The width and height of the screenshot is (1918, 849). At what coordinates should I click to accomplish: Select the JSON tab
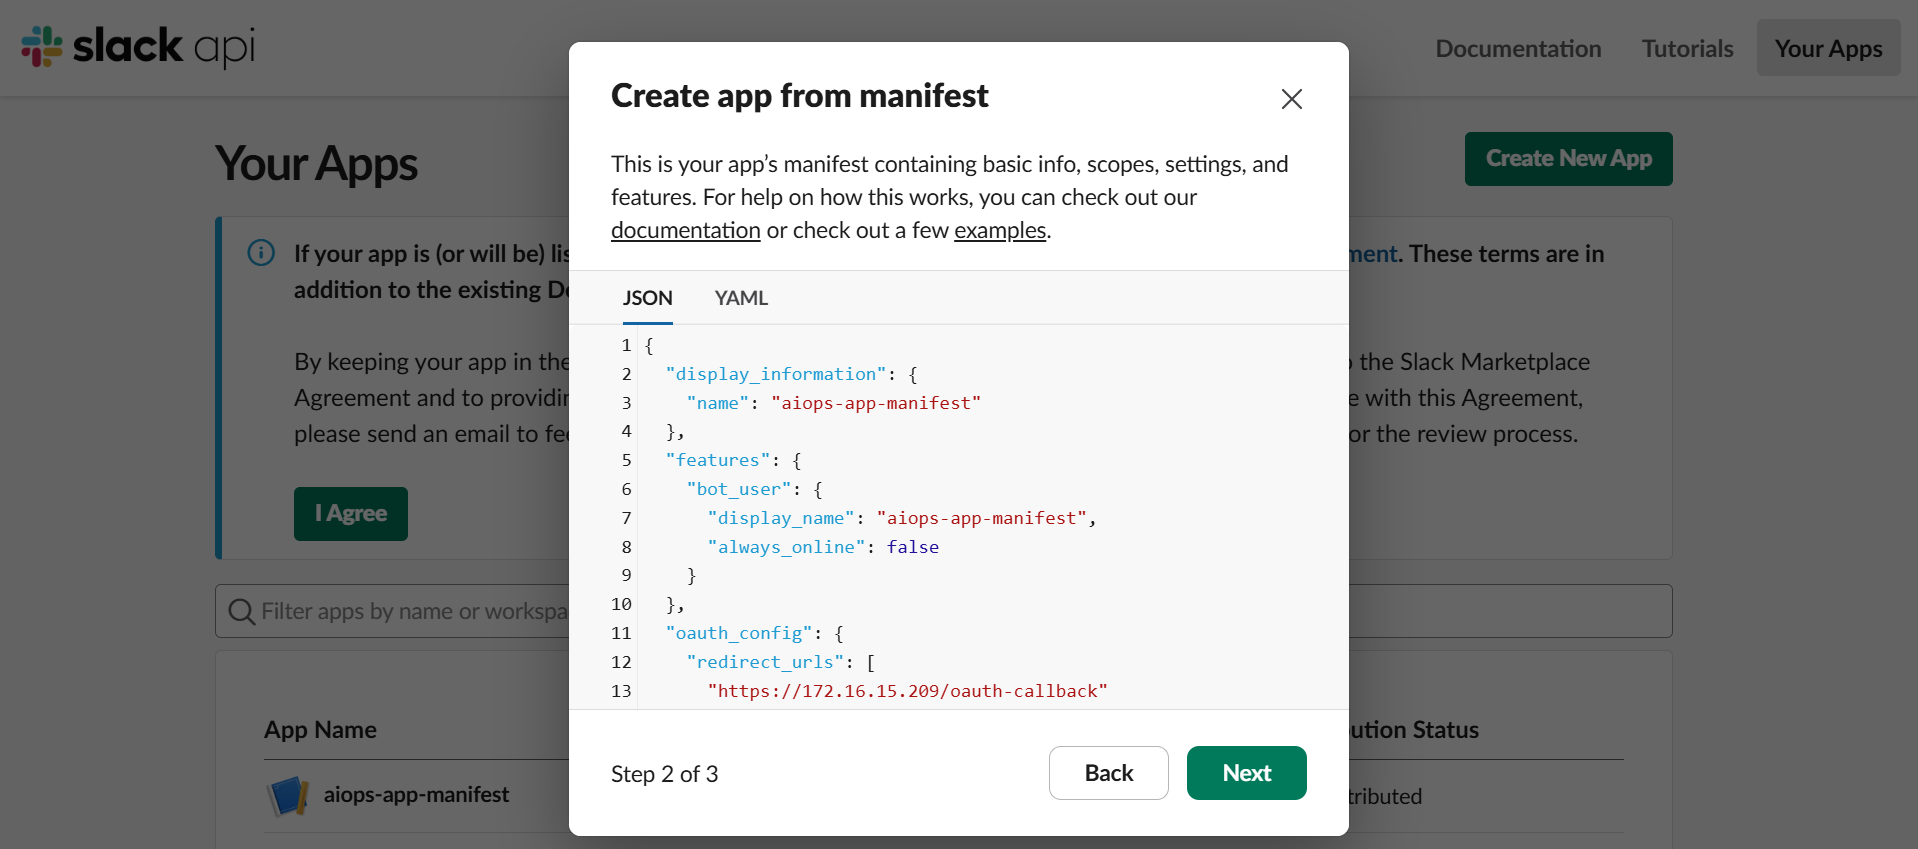coord(647,298)
